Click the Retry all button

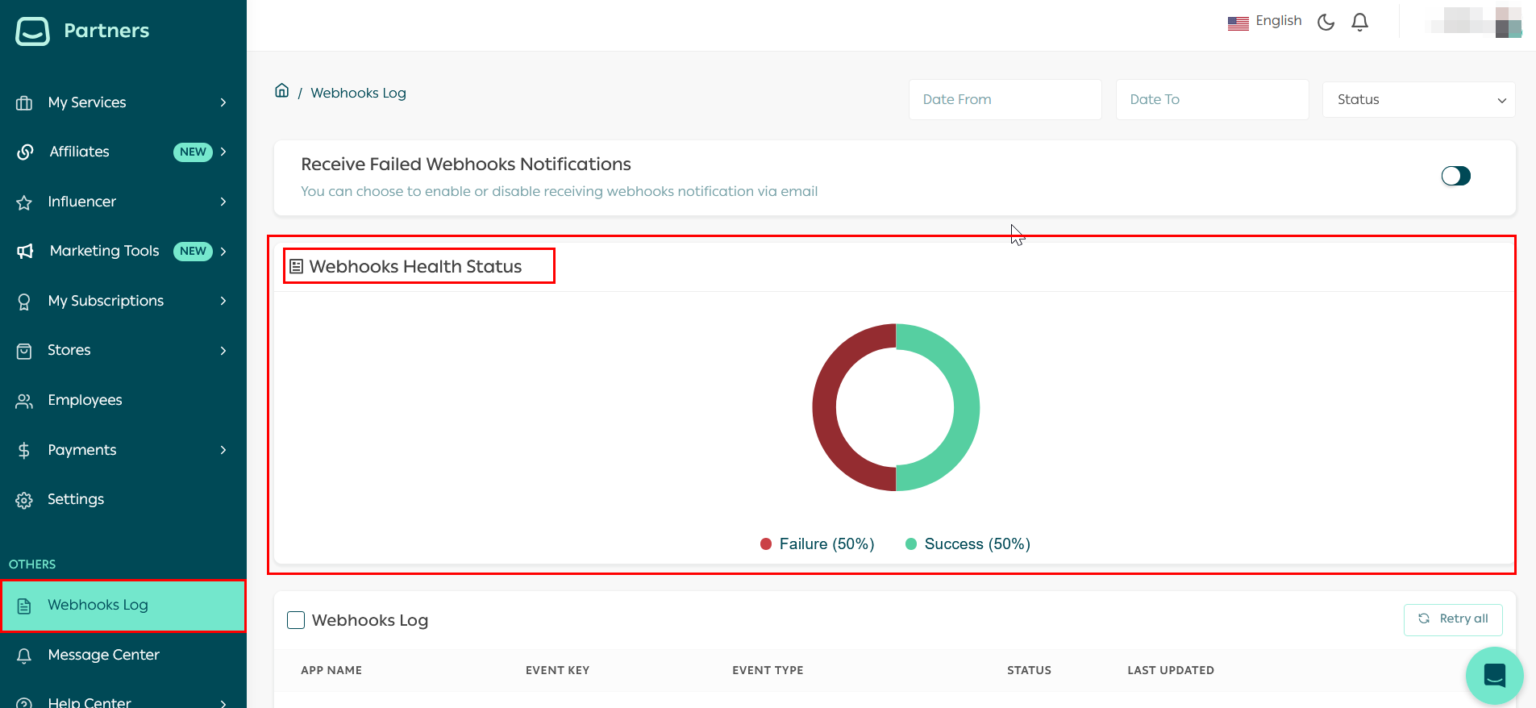pyautogui.click(x=1453, y=620)
